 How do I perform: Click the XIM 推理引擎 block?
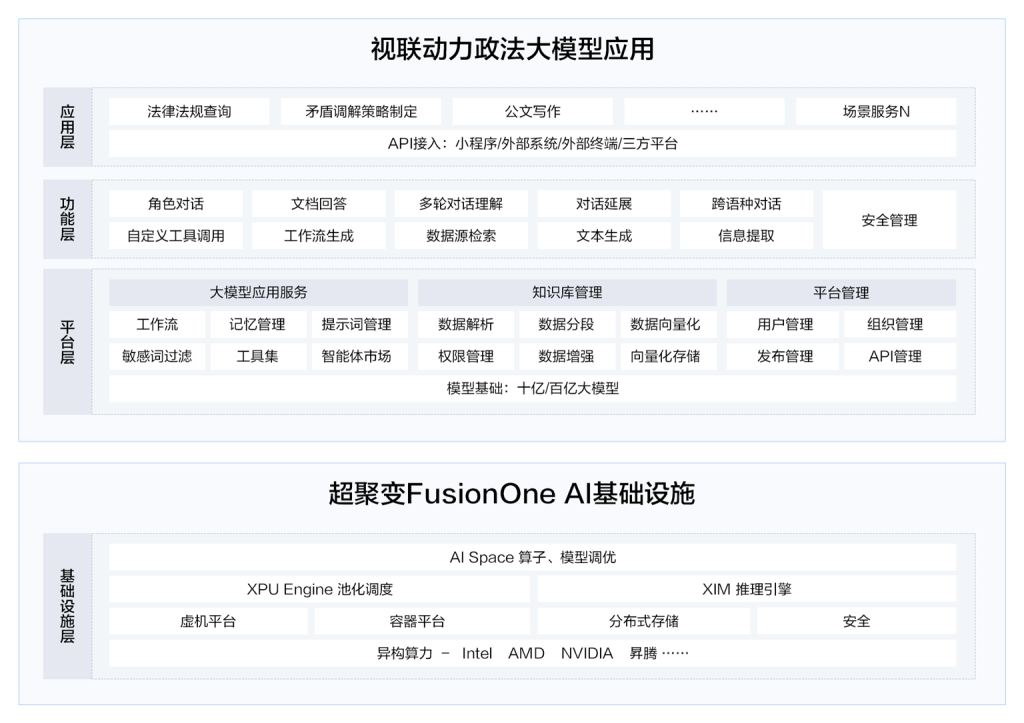point(746,589)
